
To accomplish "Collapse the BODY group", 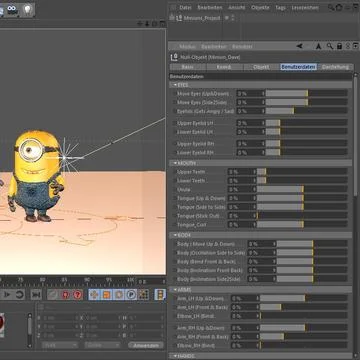I will coord(176,235).
